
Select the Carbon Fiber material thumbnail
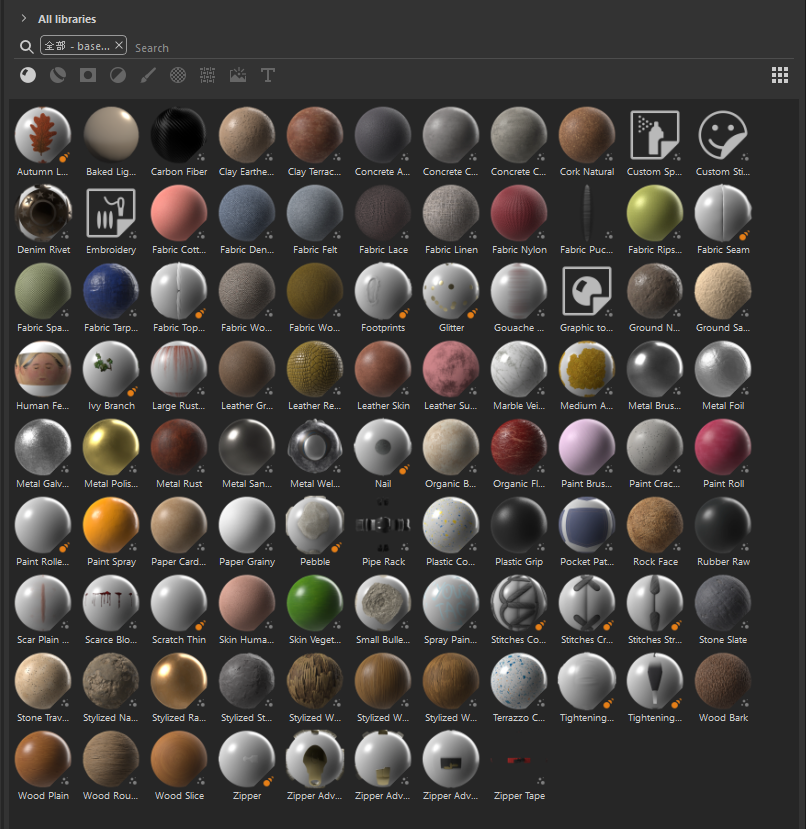[x=179, y=135]
